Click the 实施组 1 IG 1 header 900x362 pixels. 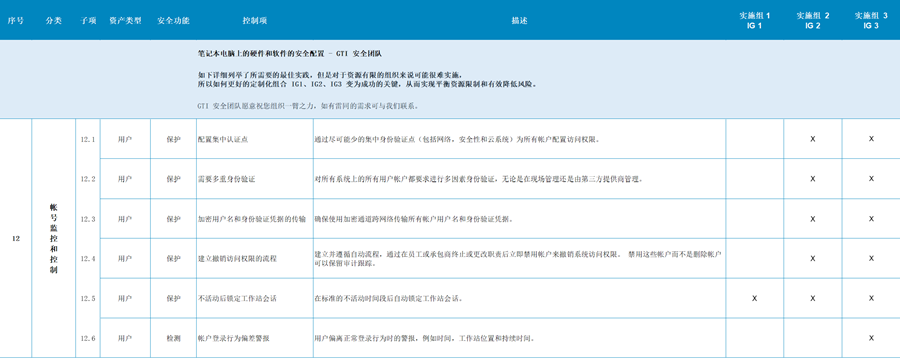(x=755, y=21)
